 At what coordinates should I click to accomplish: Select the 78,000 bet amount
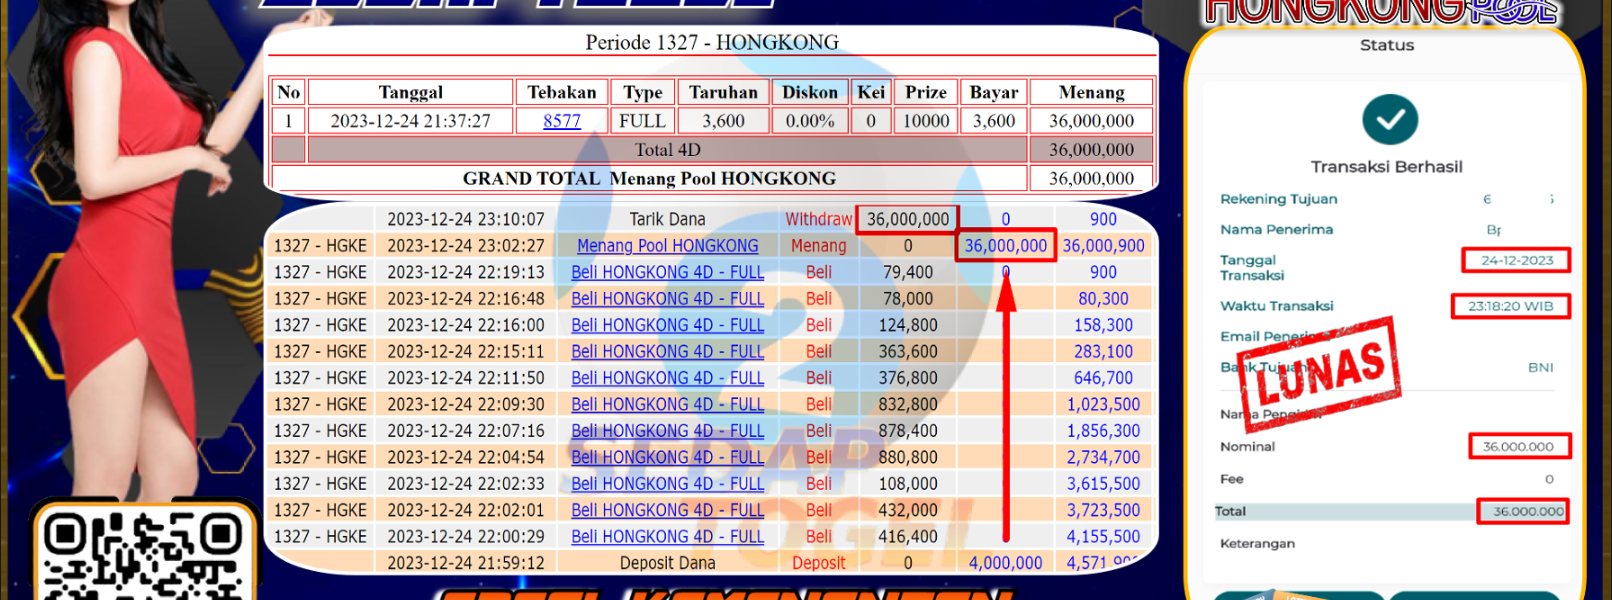(x=908, y=299)
